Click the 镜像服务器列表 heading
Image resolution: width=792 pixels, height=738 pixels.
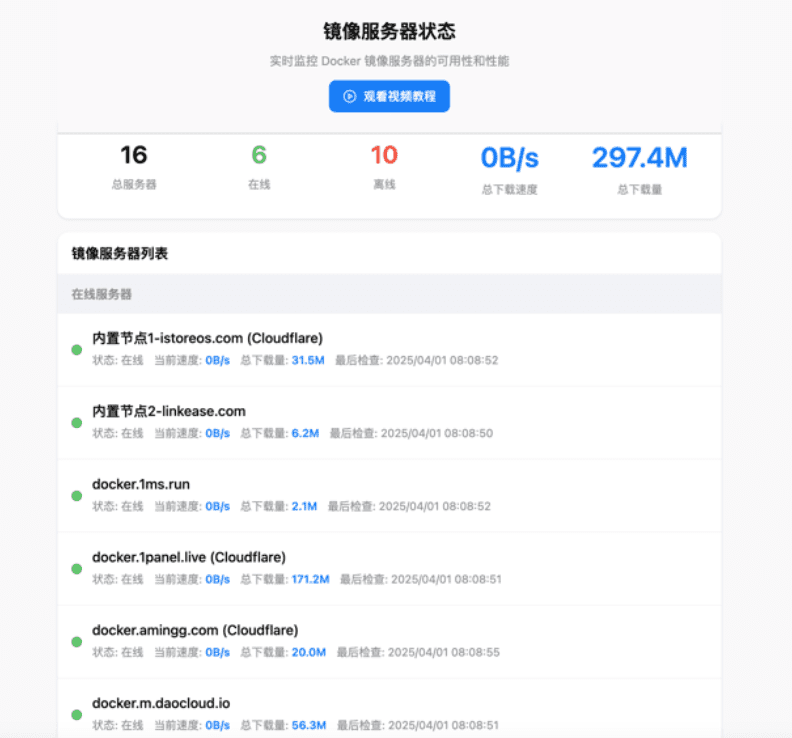coord(120,254)
